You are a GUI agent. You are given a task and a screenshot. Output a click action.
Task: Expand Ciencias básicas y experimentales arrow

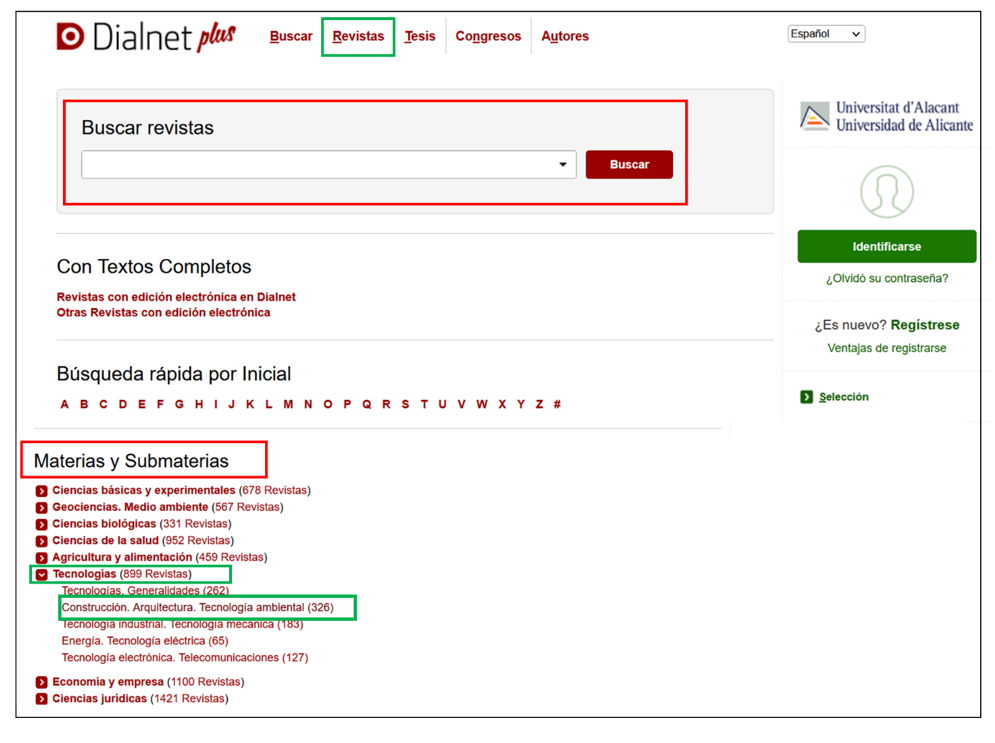(42, 491)
